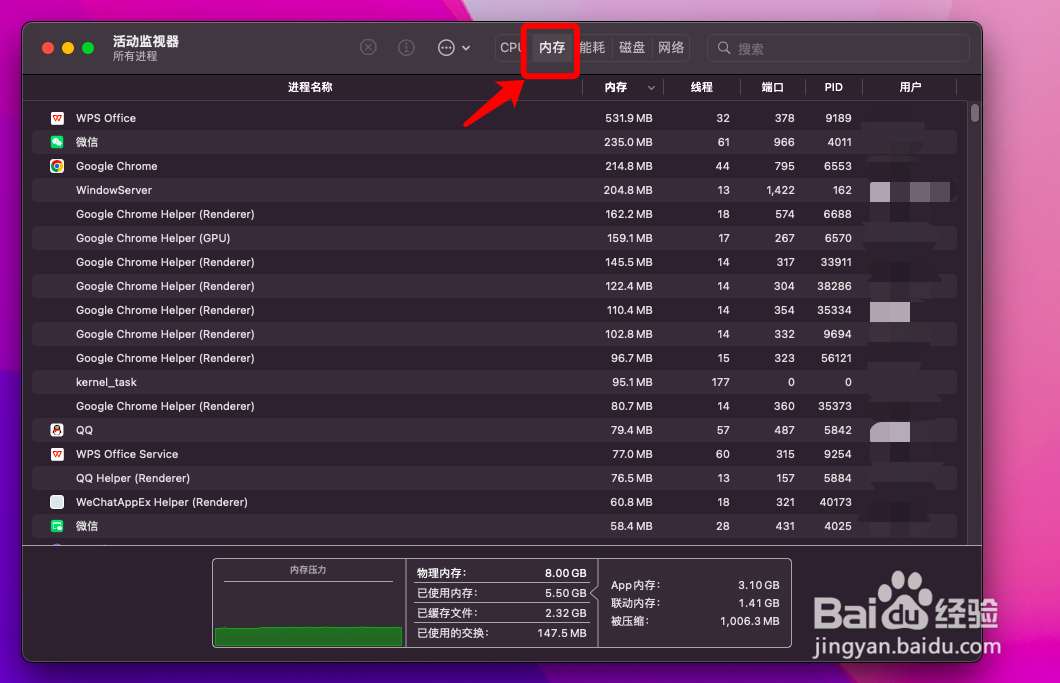Select Chrome Helper (Renderer) with PID 6688
1060x683 pixels.
point(494,214)
